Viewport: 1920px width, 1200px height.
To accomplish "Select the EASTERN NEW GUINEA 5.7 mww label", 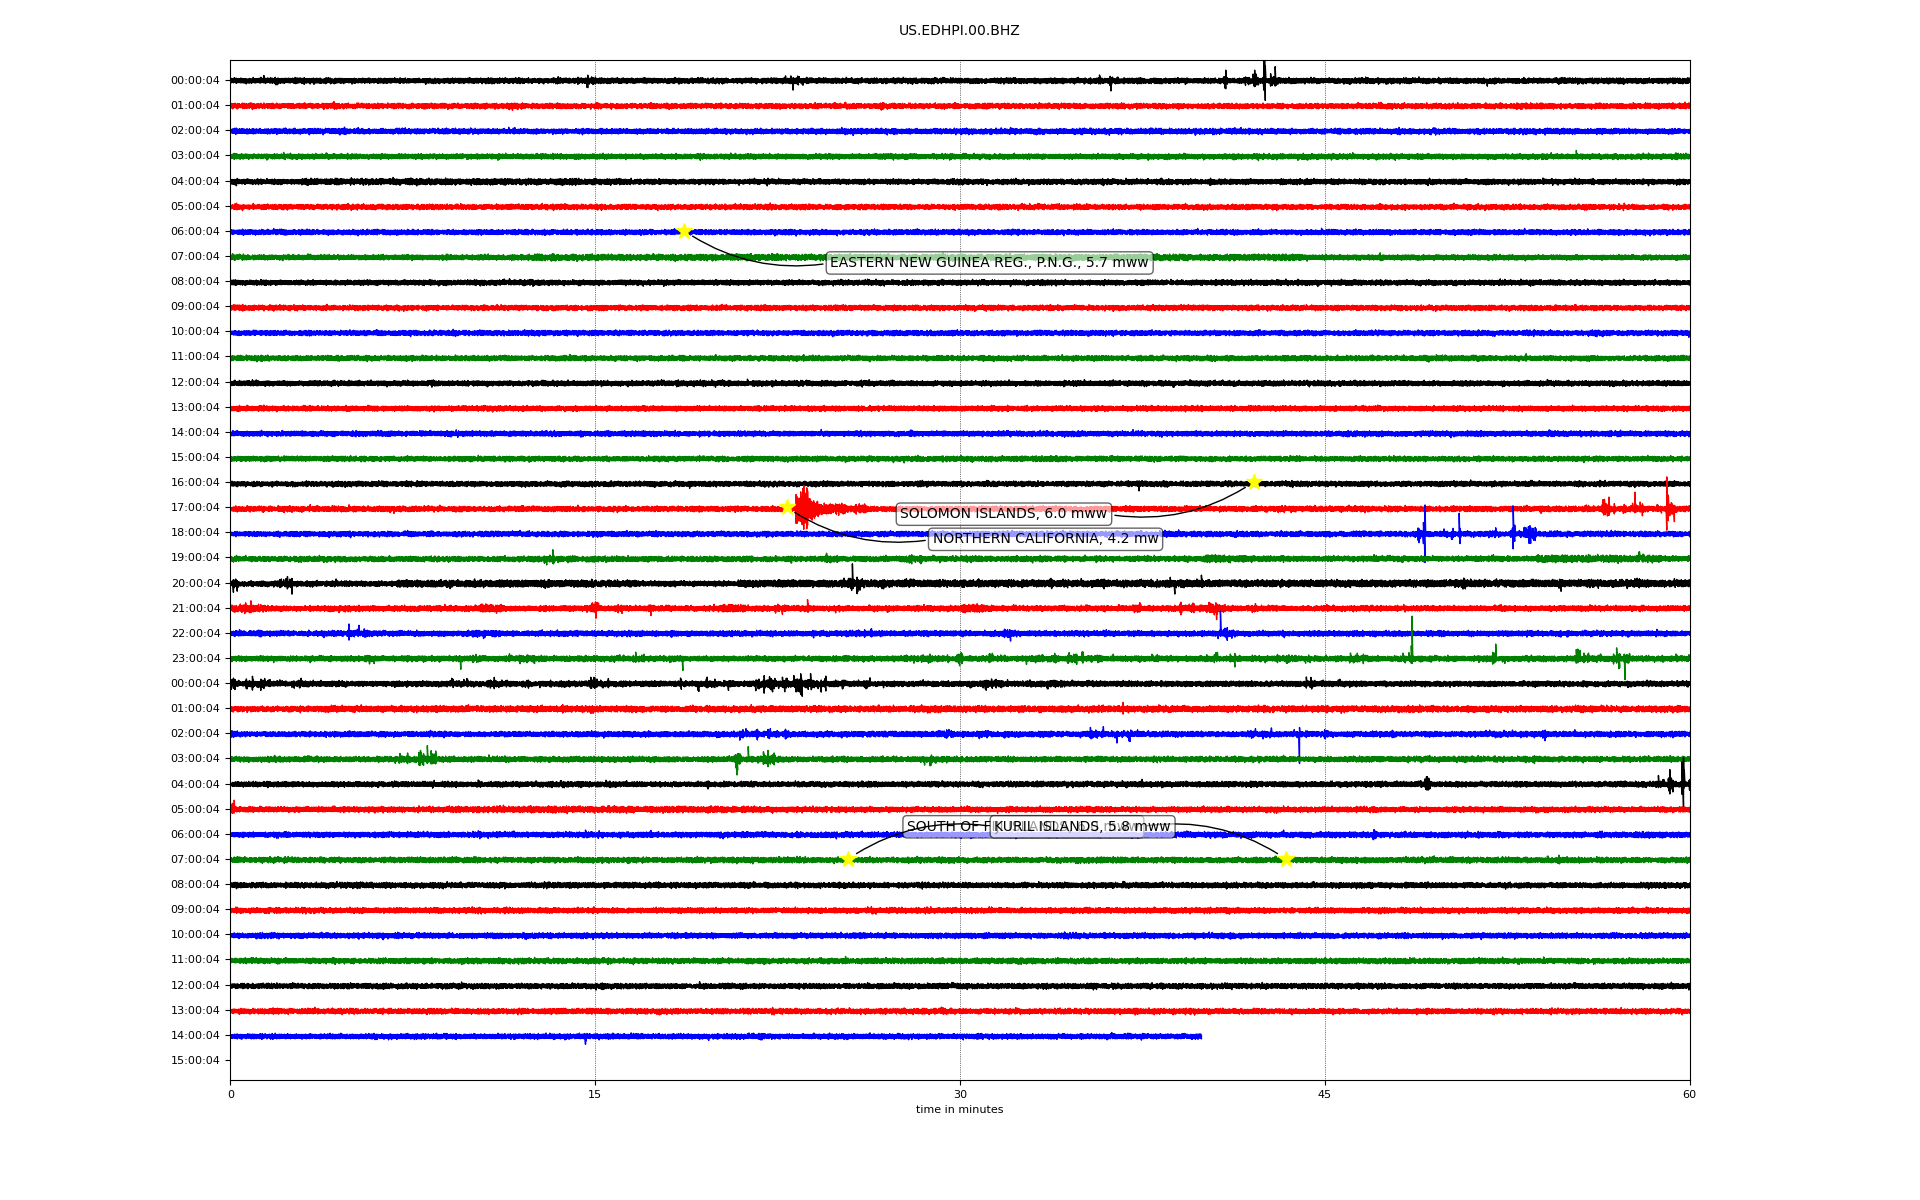I will [x=989, y=263].
